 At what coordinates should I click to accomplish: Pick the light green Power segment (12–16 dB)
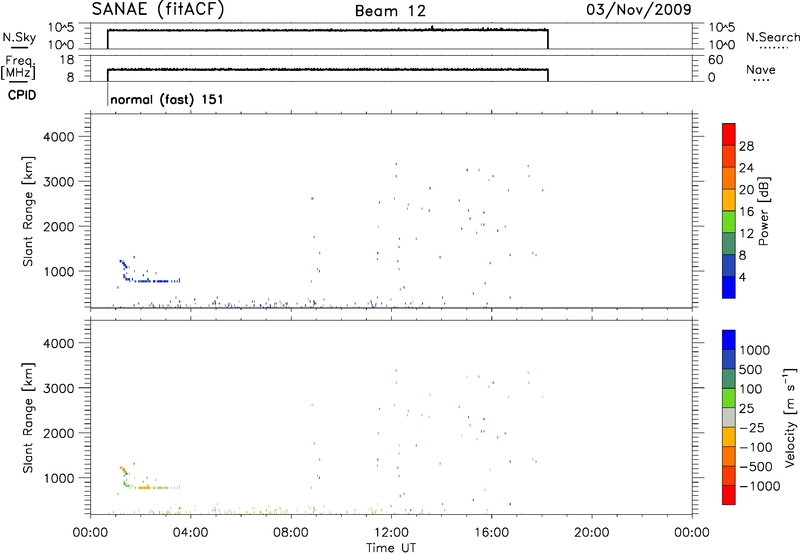[729, 221]
